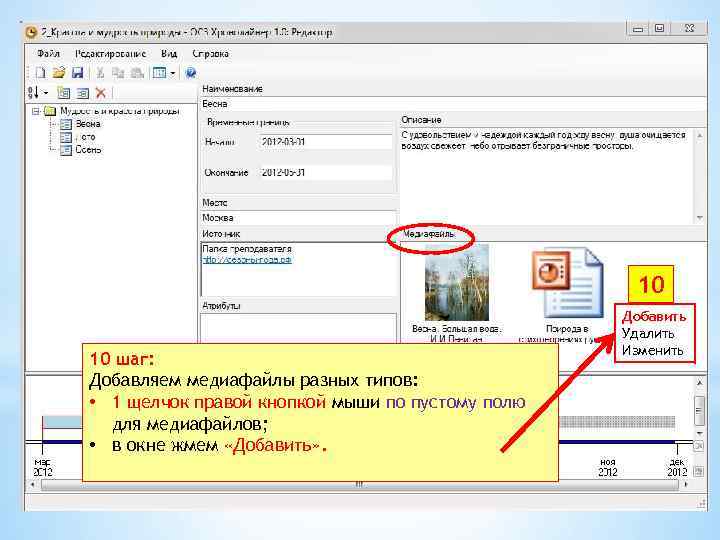Open a file using the folder toolbar icon

(59, 73)
